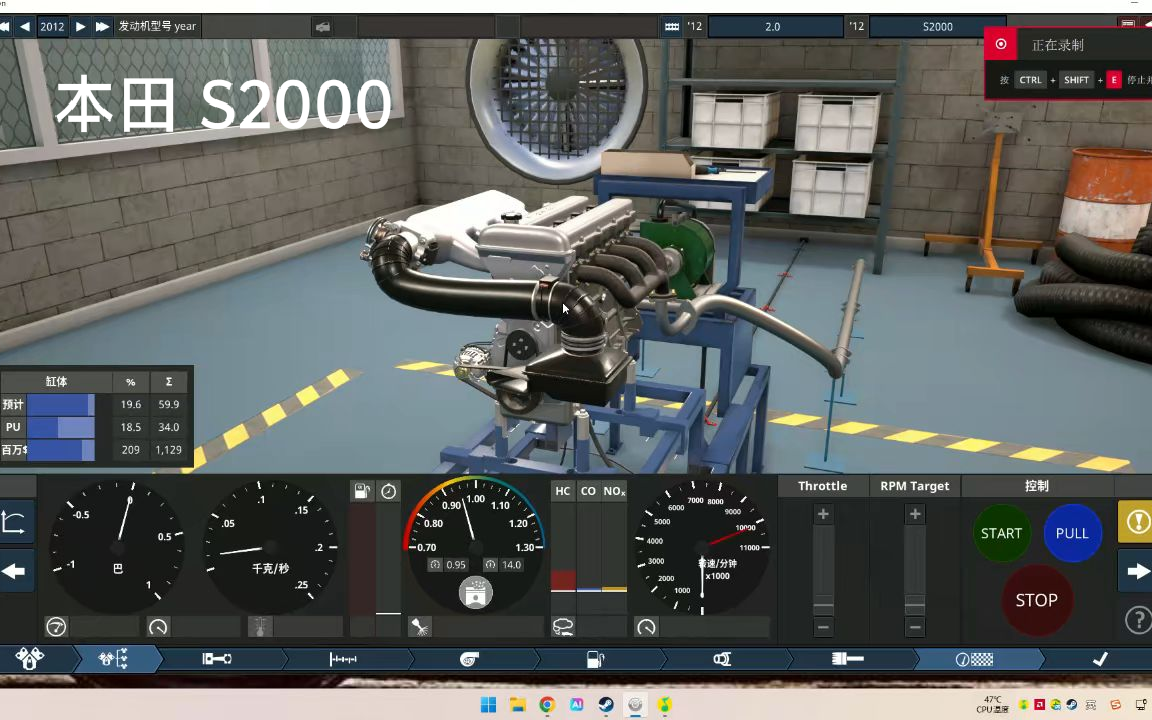Select the NOx emissions column header
The height and width of the screenshot is (720, 1152).
coord(614,492)
